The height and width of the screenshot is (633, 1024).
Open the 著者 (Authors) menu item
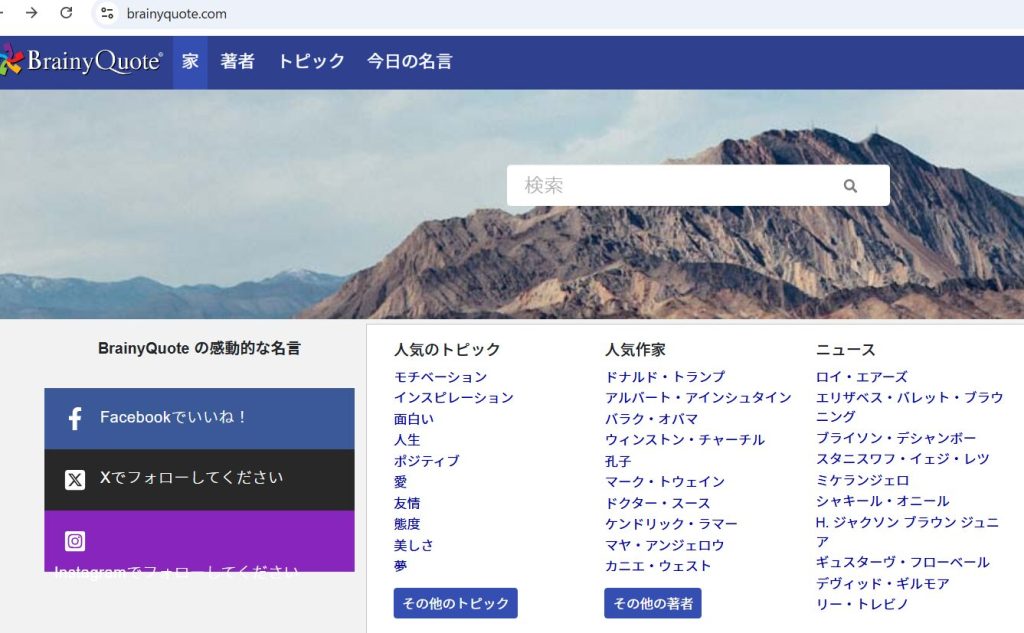point(237,62)
